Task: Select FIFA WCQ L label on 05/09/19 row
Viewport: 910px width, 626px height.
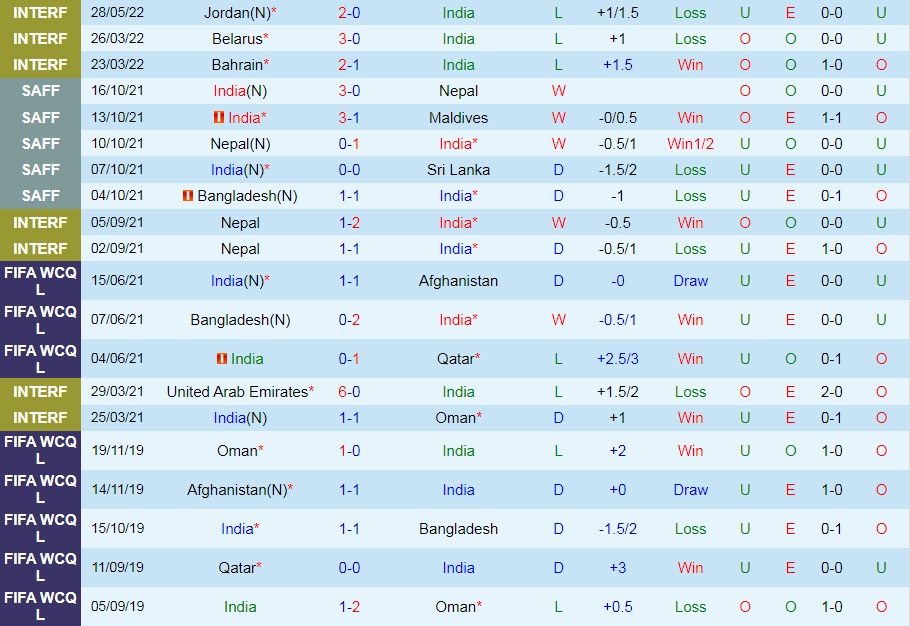Action: 40,606
